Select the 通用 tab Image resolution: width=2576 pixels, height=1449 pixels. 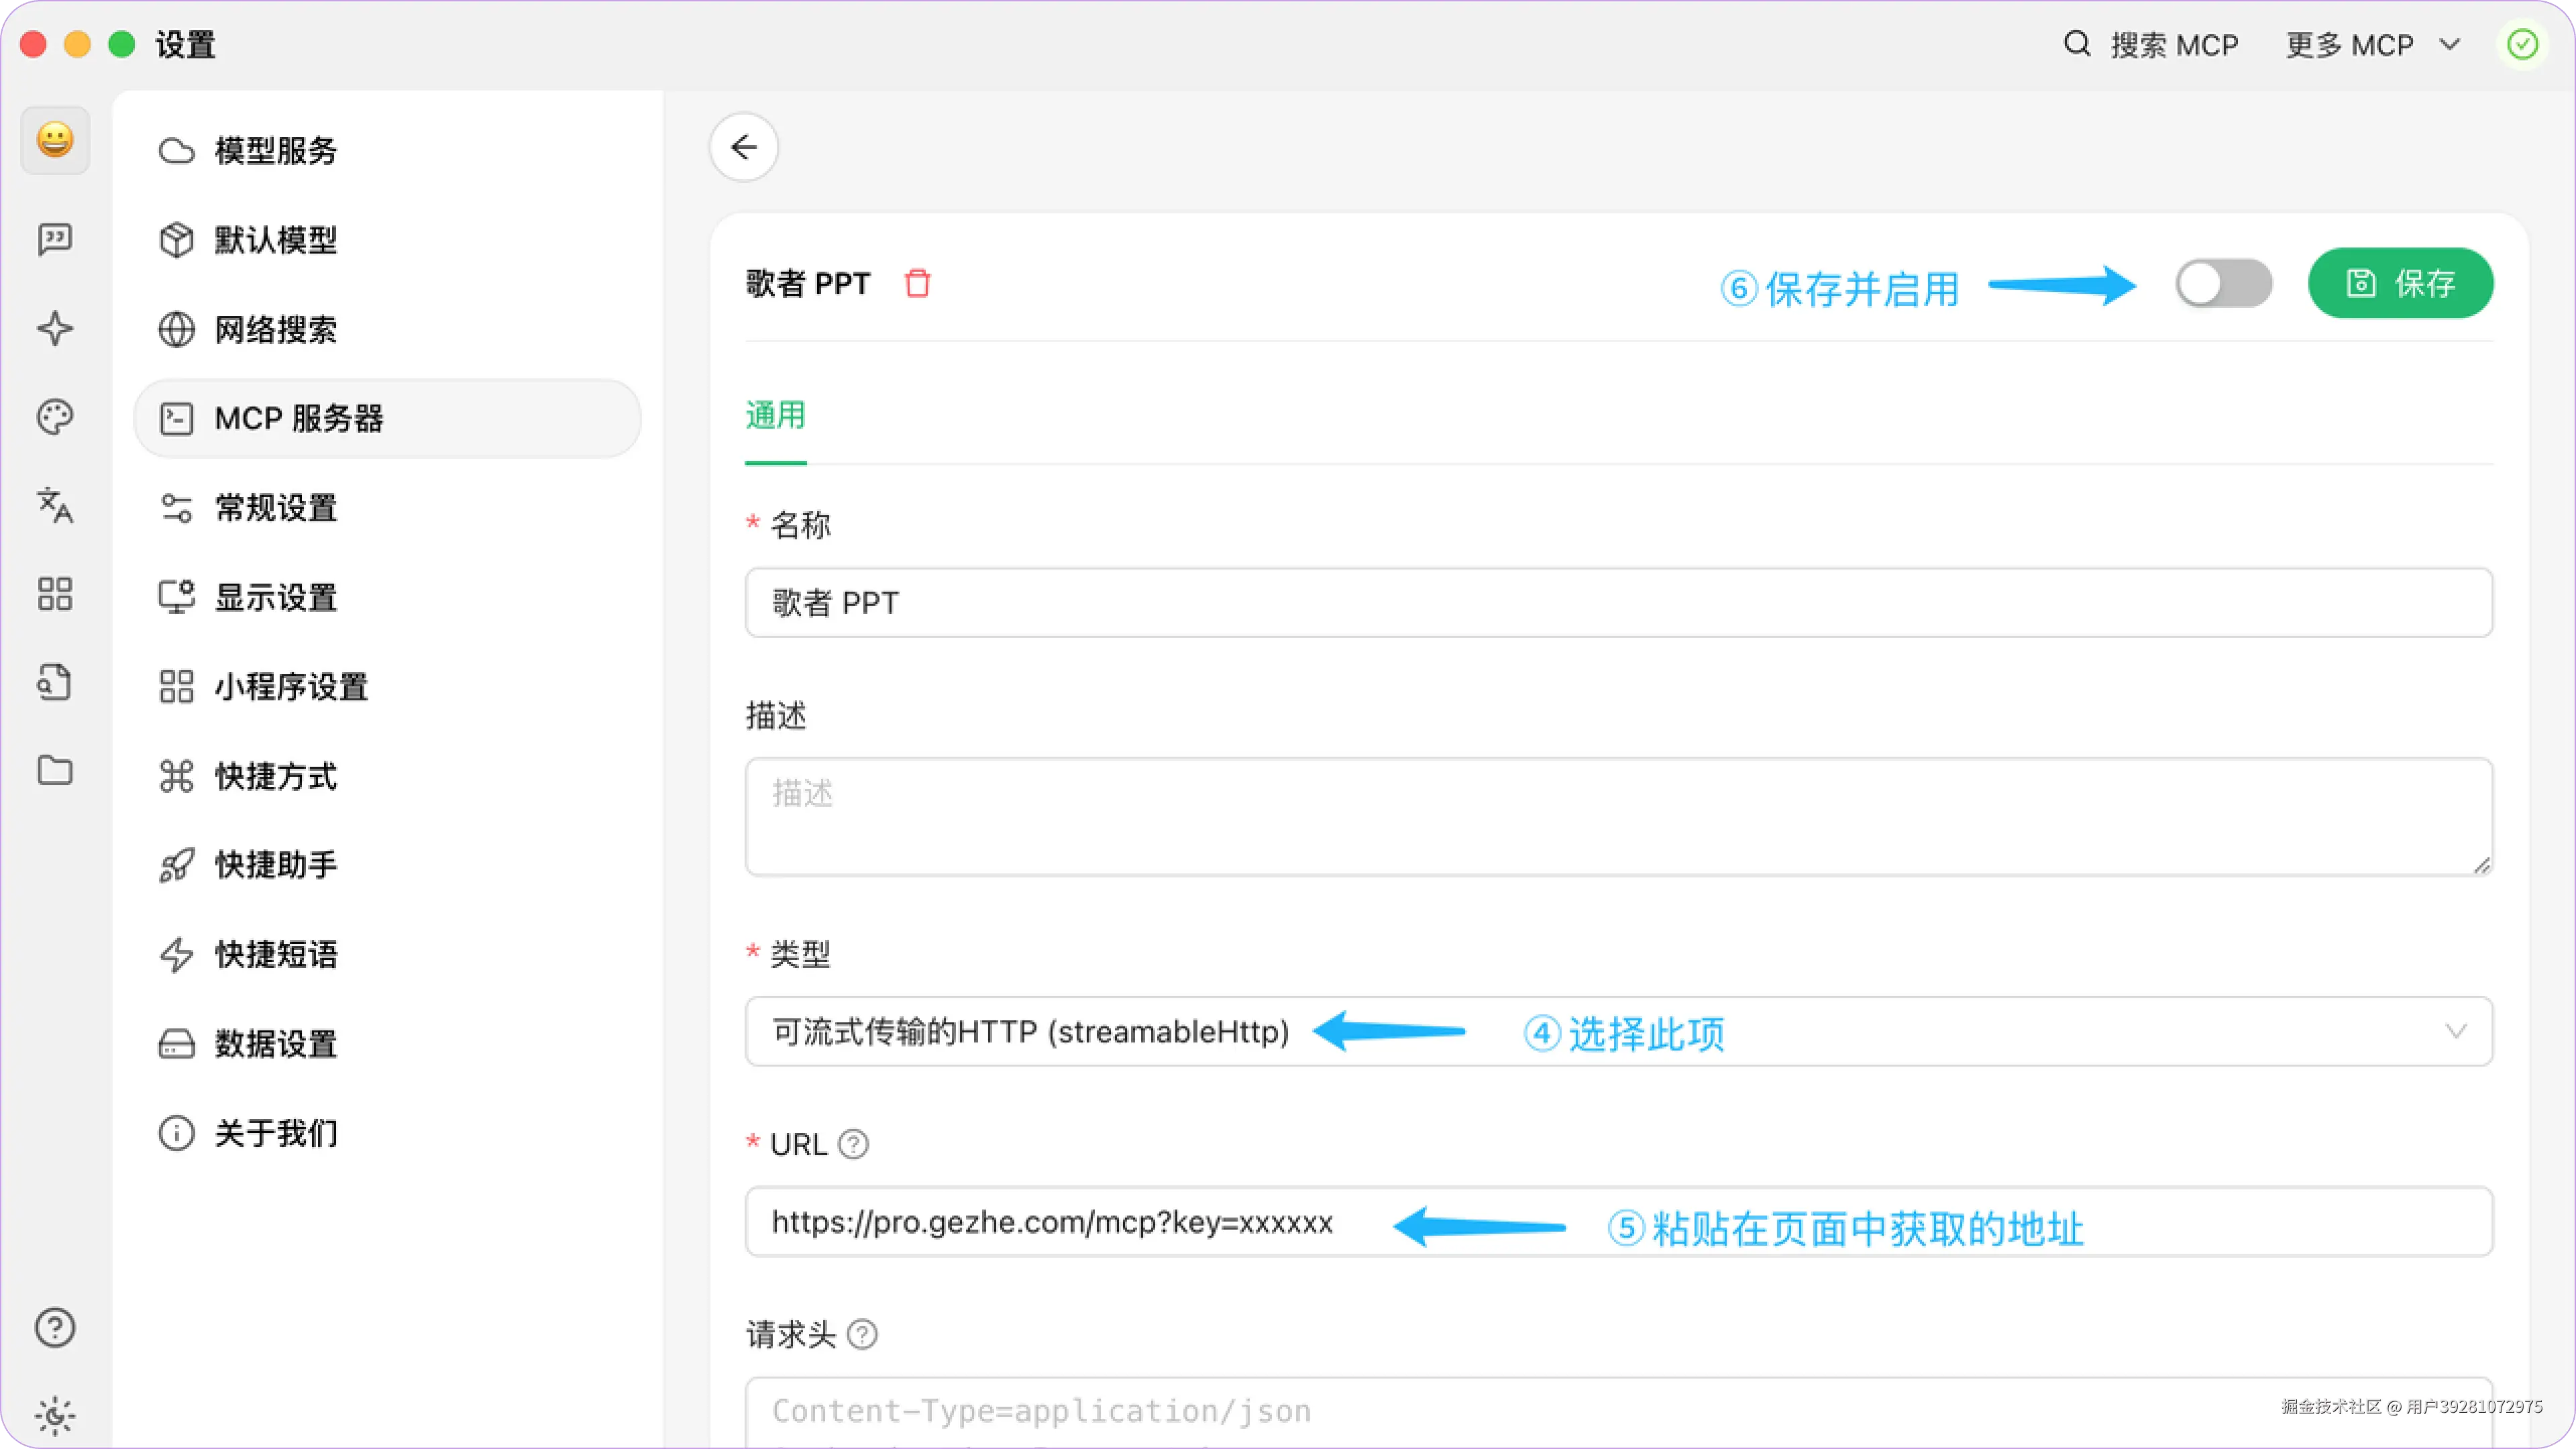pos(775,415)
